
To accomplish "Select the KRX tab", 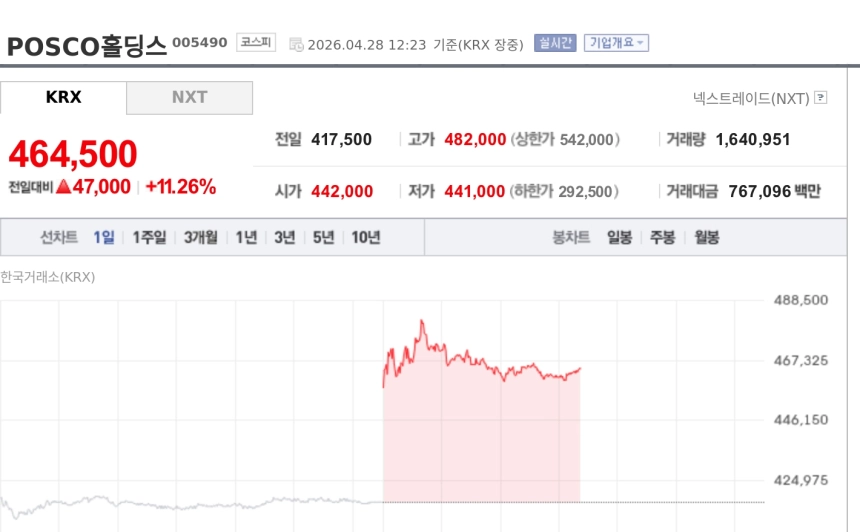I will click(x=63, y=98).
